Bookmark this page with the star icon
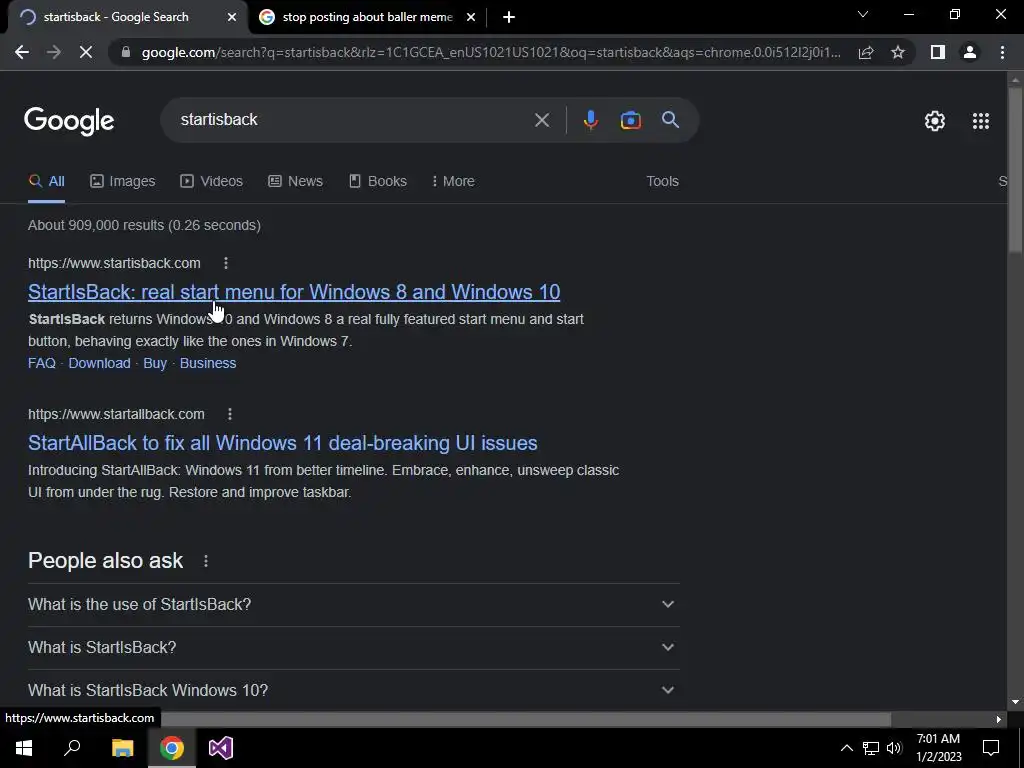Image resolution: width=1024 pixels, height=768 pixels. 898,52
